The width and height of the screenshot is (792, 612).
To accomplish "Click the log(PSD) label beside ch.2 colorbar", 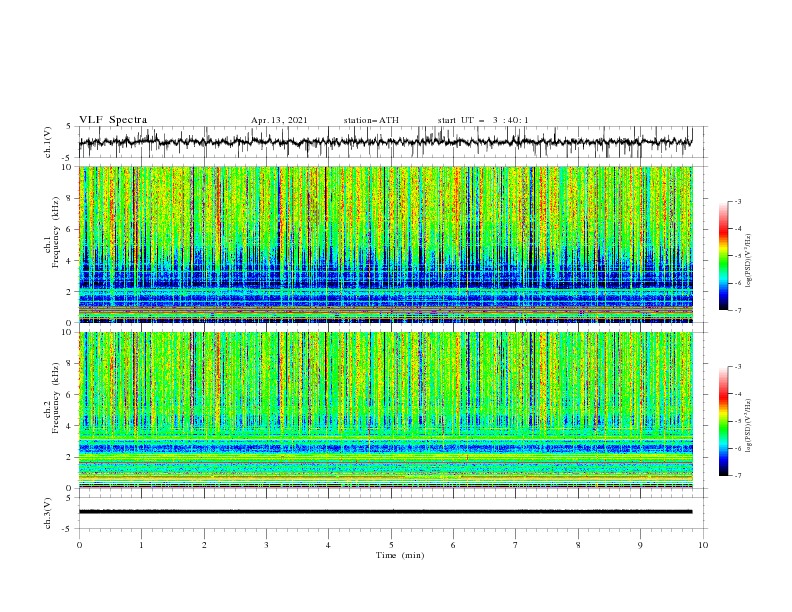I will point(748,425).
